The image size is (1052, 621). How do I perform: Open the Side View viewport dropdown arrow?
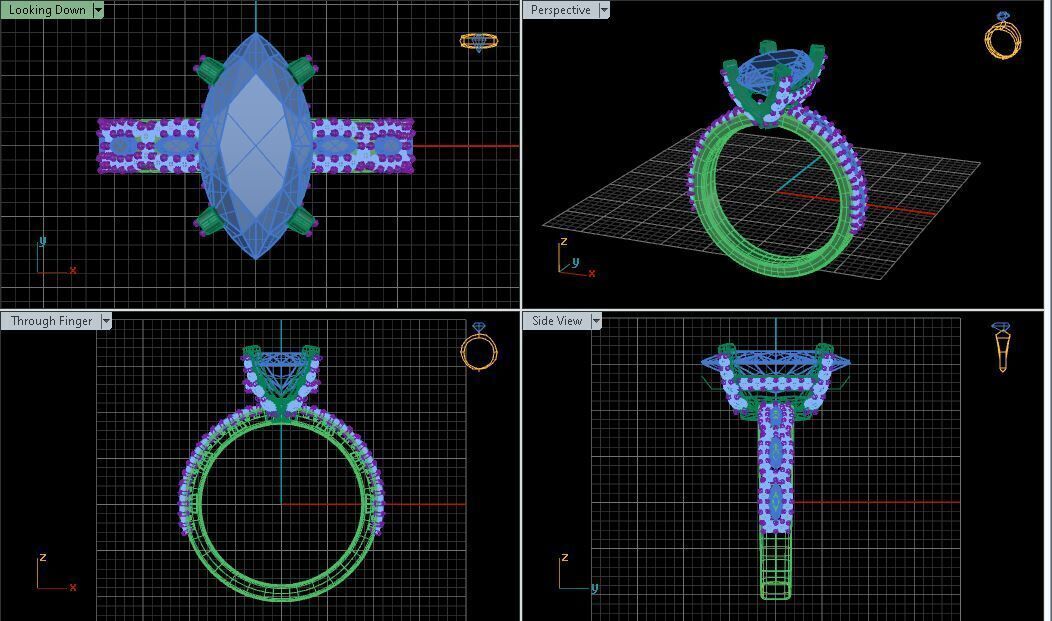point(596,321)
